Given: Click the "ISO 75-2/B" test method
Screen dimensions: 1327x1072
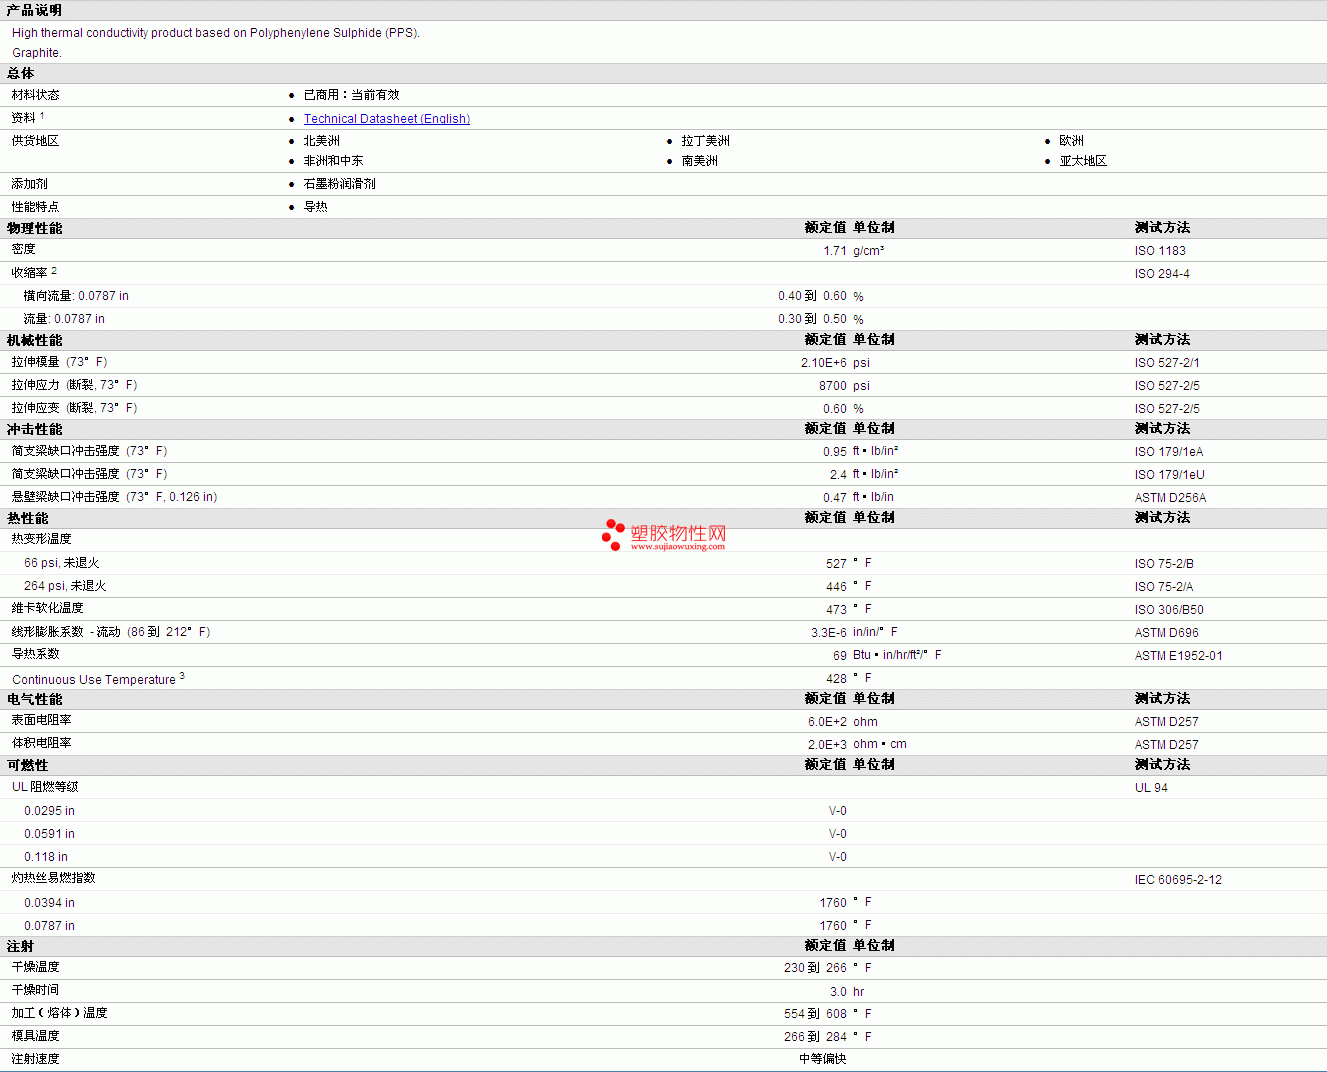Looking at the screenshot, I should pyautogui.click(x=1164, y=564).
